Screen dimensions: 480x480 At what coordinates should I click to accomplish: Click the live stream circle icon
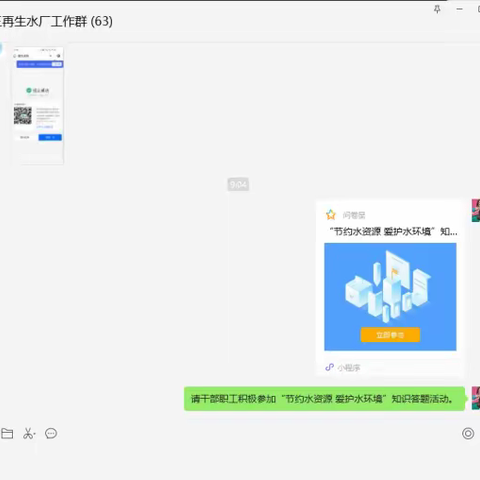(468, 433)
